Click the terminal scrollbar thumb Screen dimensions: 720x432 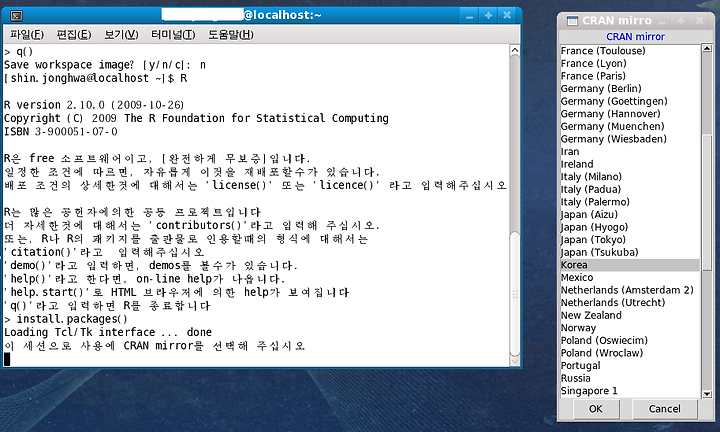pyautogui.click(x=515, y=293)
